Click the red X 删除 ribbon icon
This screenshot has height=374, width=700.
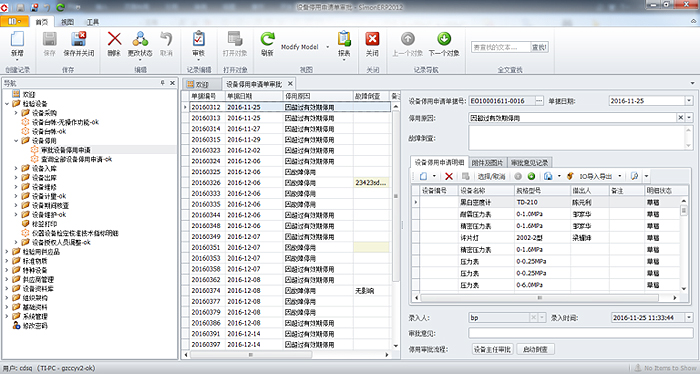[x=114, y=39]
